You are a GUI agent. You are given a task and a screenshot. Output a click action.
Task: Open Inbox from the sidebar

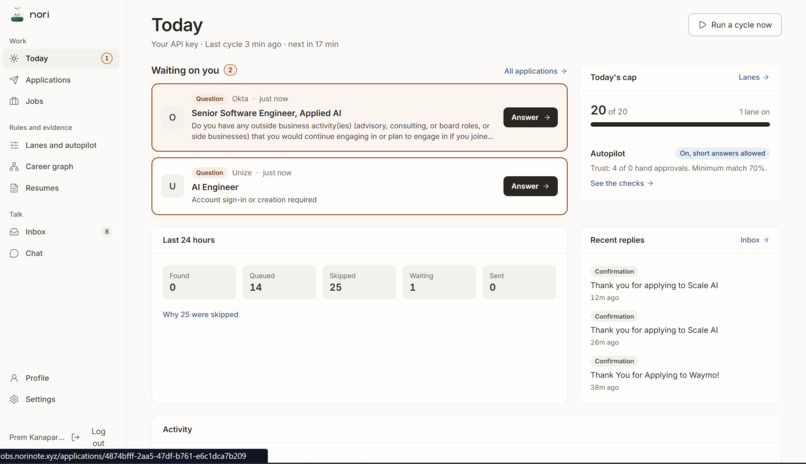61,232
